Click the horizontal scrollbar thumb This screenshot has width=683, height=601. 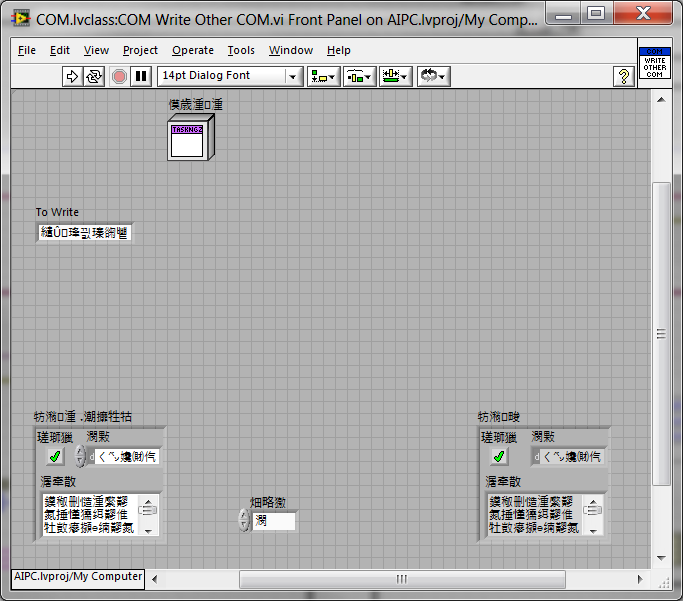[x=402, y=579]
